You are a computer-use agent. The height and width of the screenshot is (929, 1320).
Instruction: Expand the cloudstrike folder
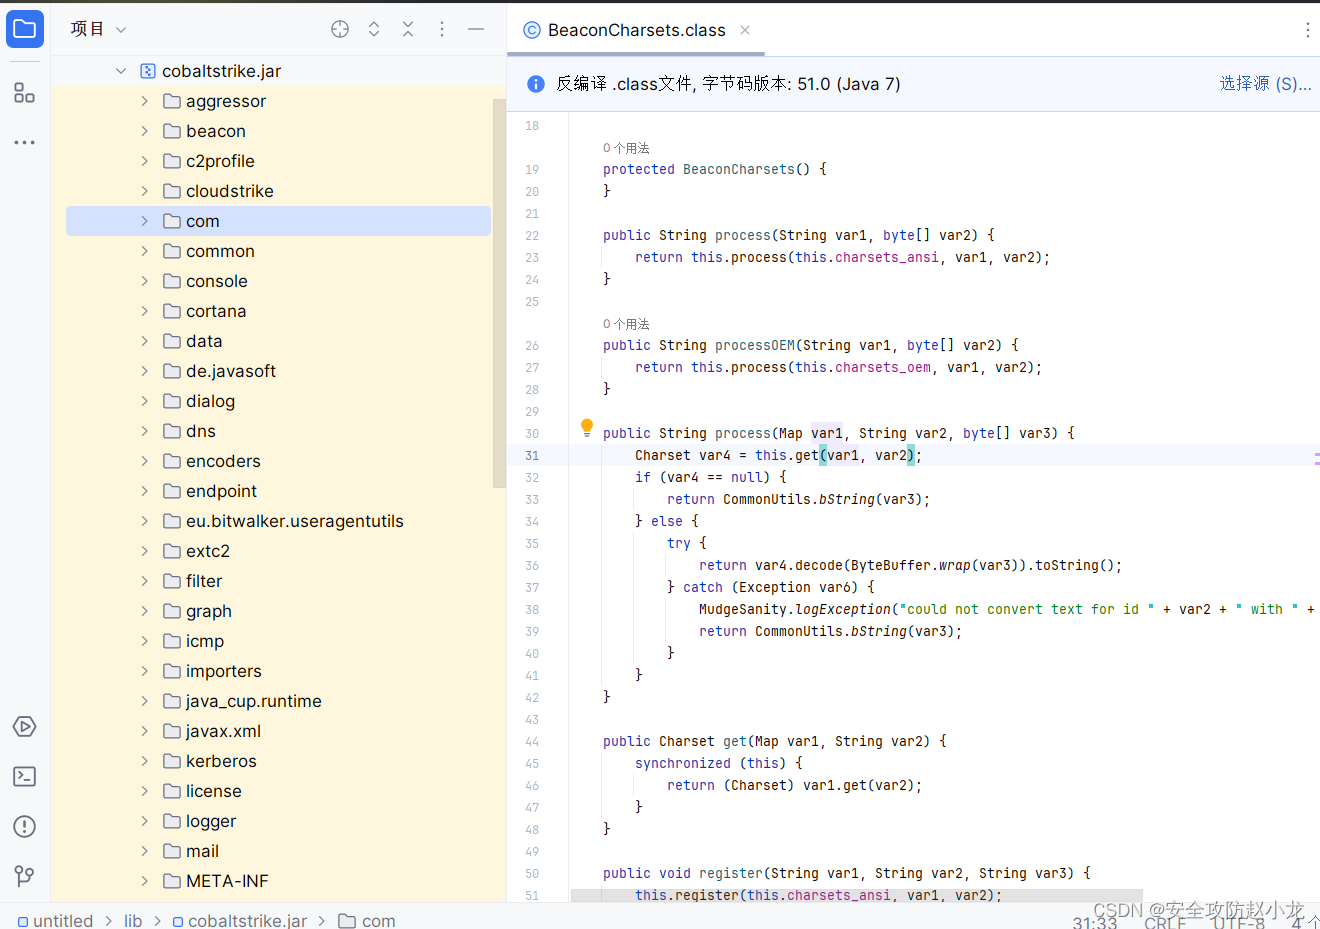145,191
